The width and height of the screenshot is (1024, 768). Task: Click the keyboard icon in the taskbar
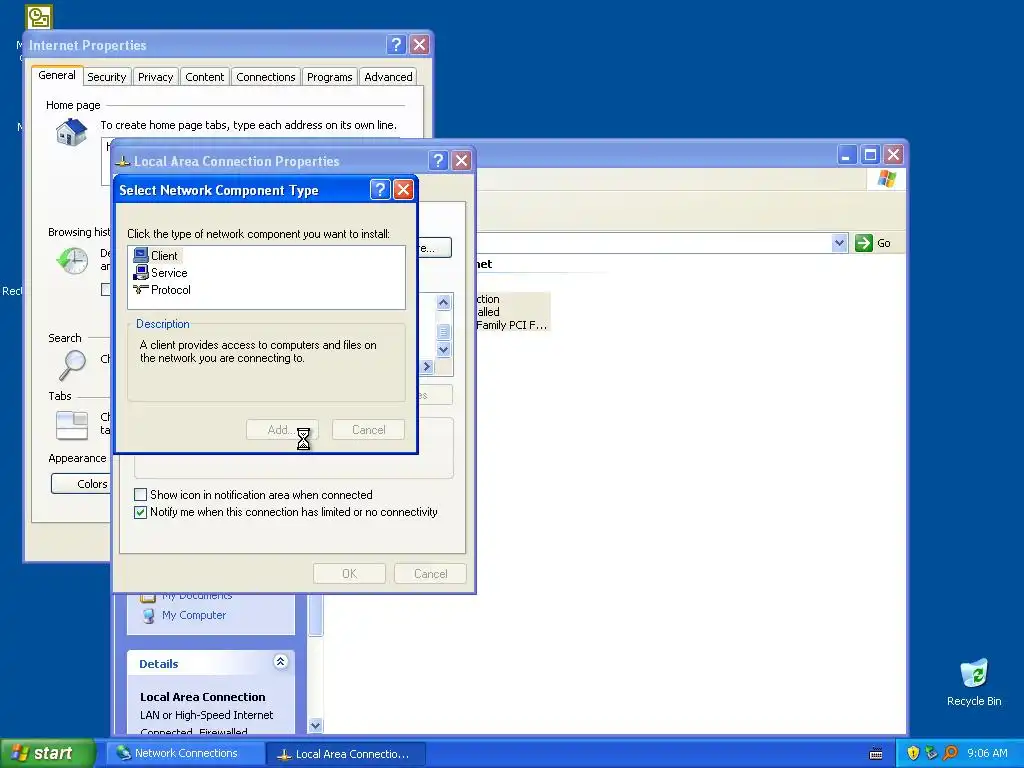(876, 754)
